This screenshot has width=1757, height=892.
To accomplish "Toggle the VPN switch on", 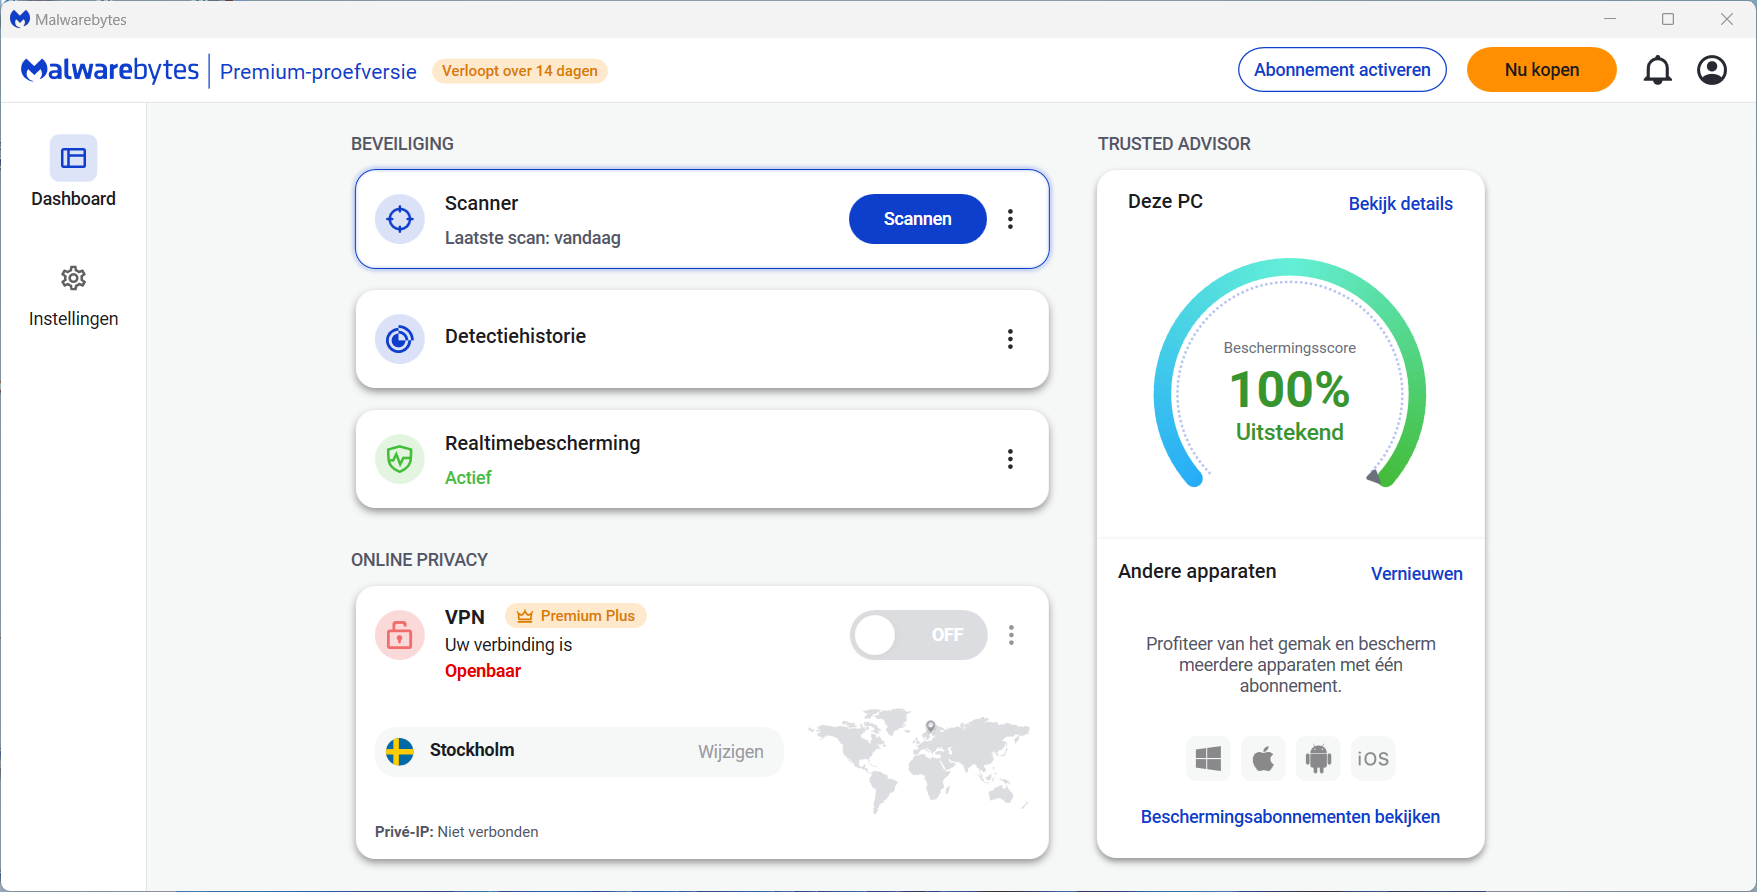I will [x=918, y=635].
